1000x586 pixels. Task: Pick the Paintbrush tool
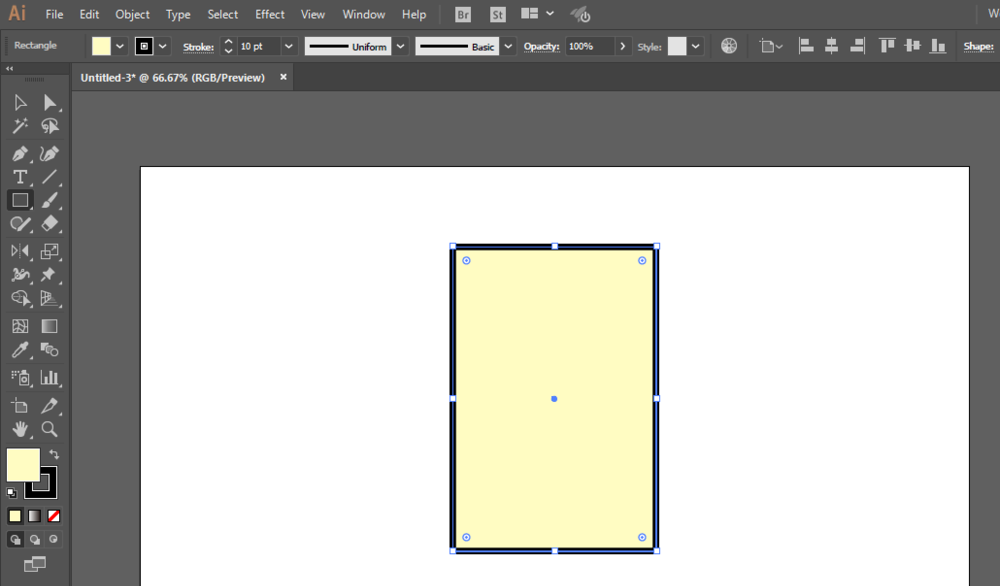pos(50,200)
